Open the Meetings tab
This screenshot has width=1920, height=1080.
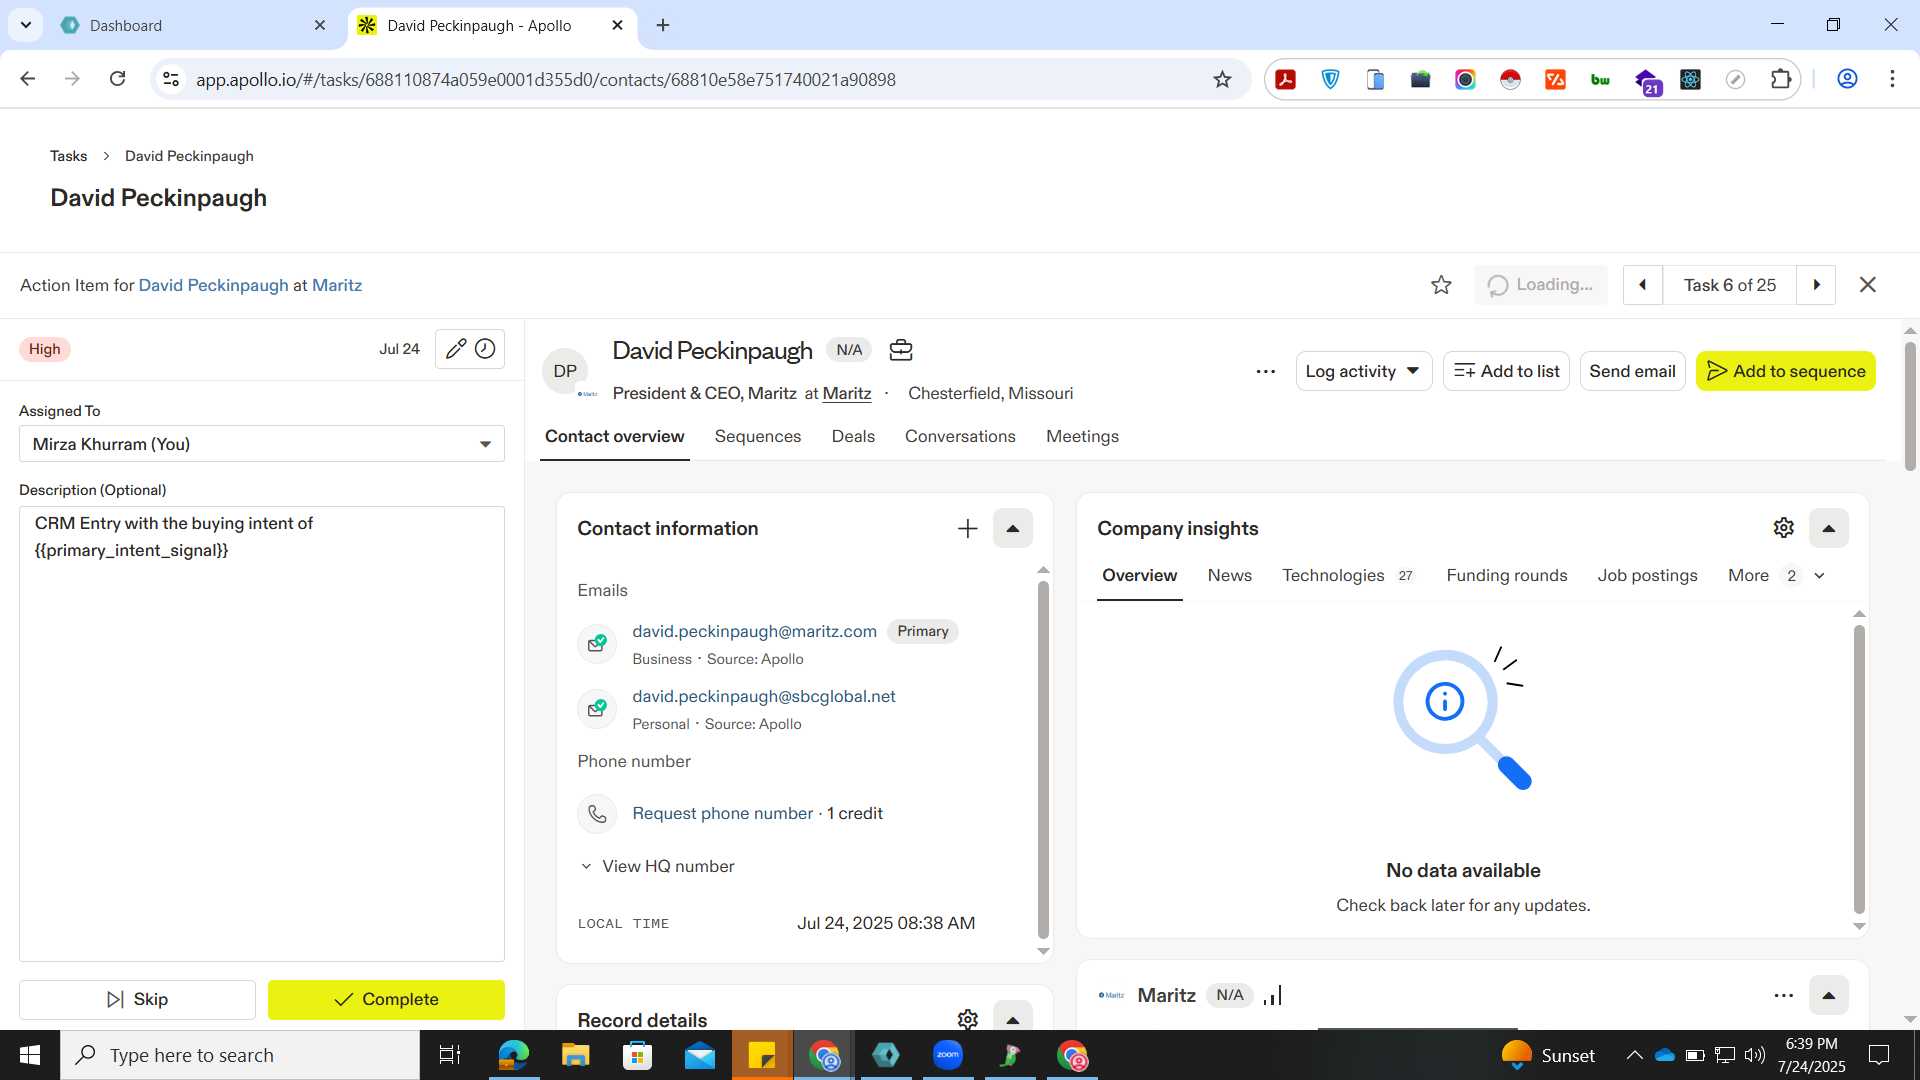[x=1082, y=436]
